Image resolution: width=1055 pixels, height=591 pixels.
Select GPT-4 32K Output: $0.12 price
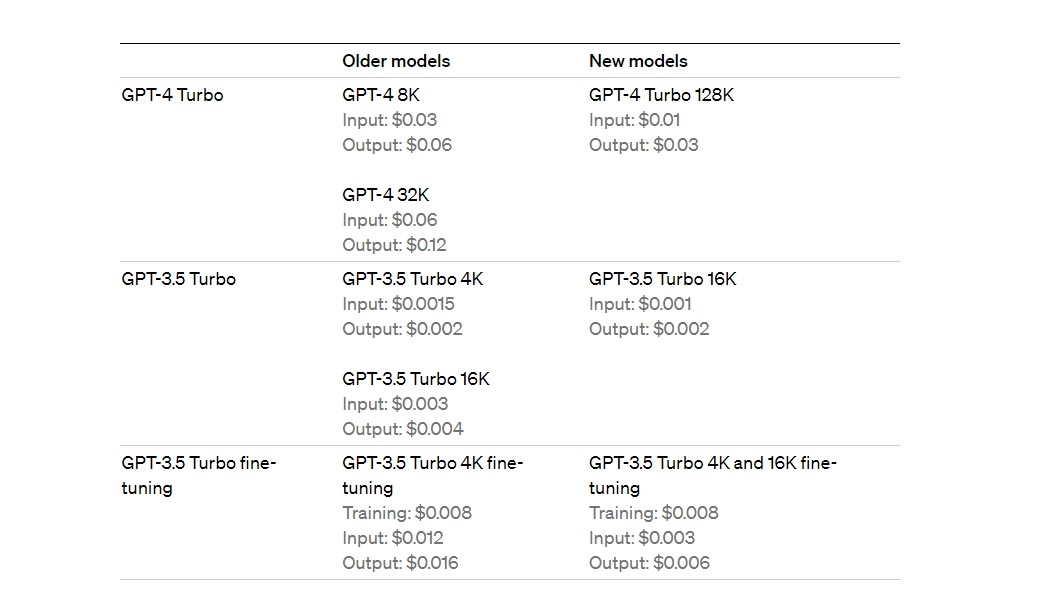pyautogui.click(x=394, y=245)
